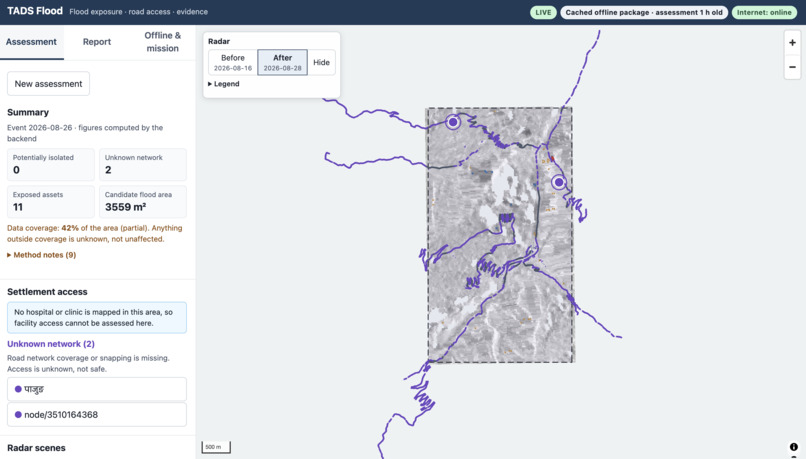Open the node/3510164368 settlement entry

(x=97, y=414)
